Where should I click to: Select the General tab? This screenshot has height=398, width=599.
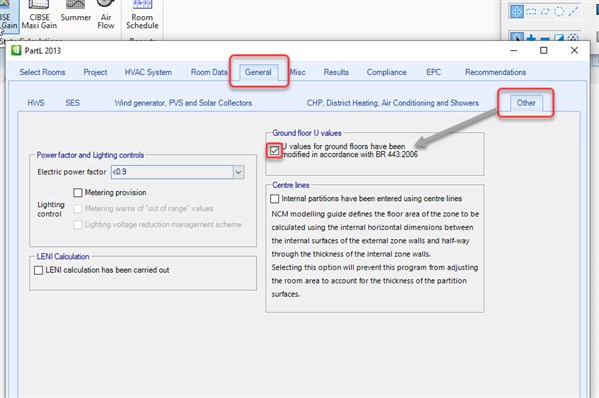tap(258, 72)
